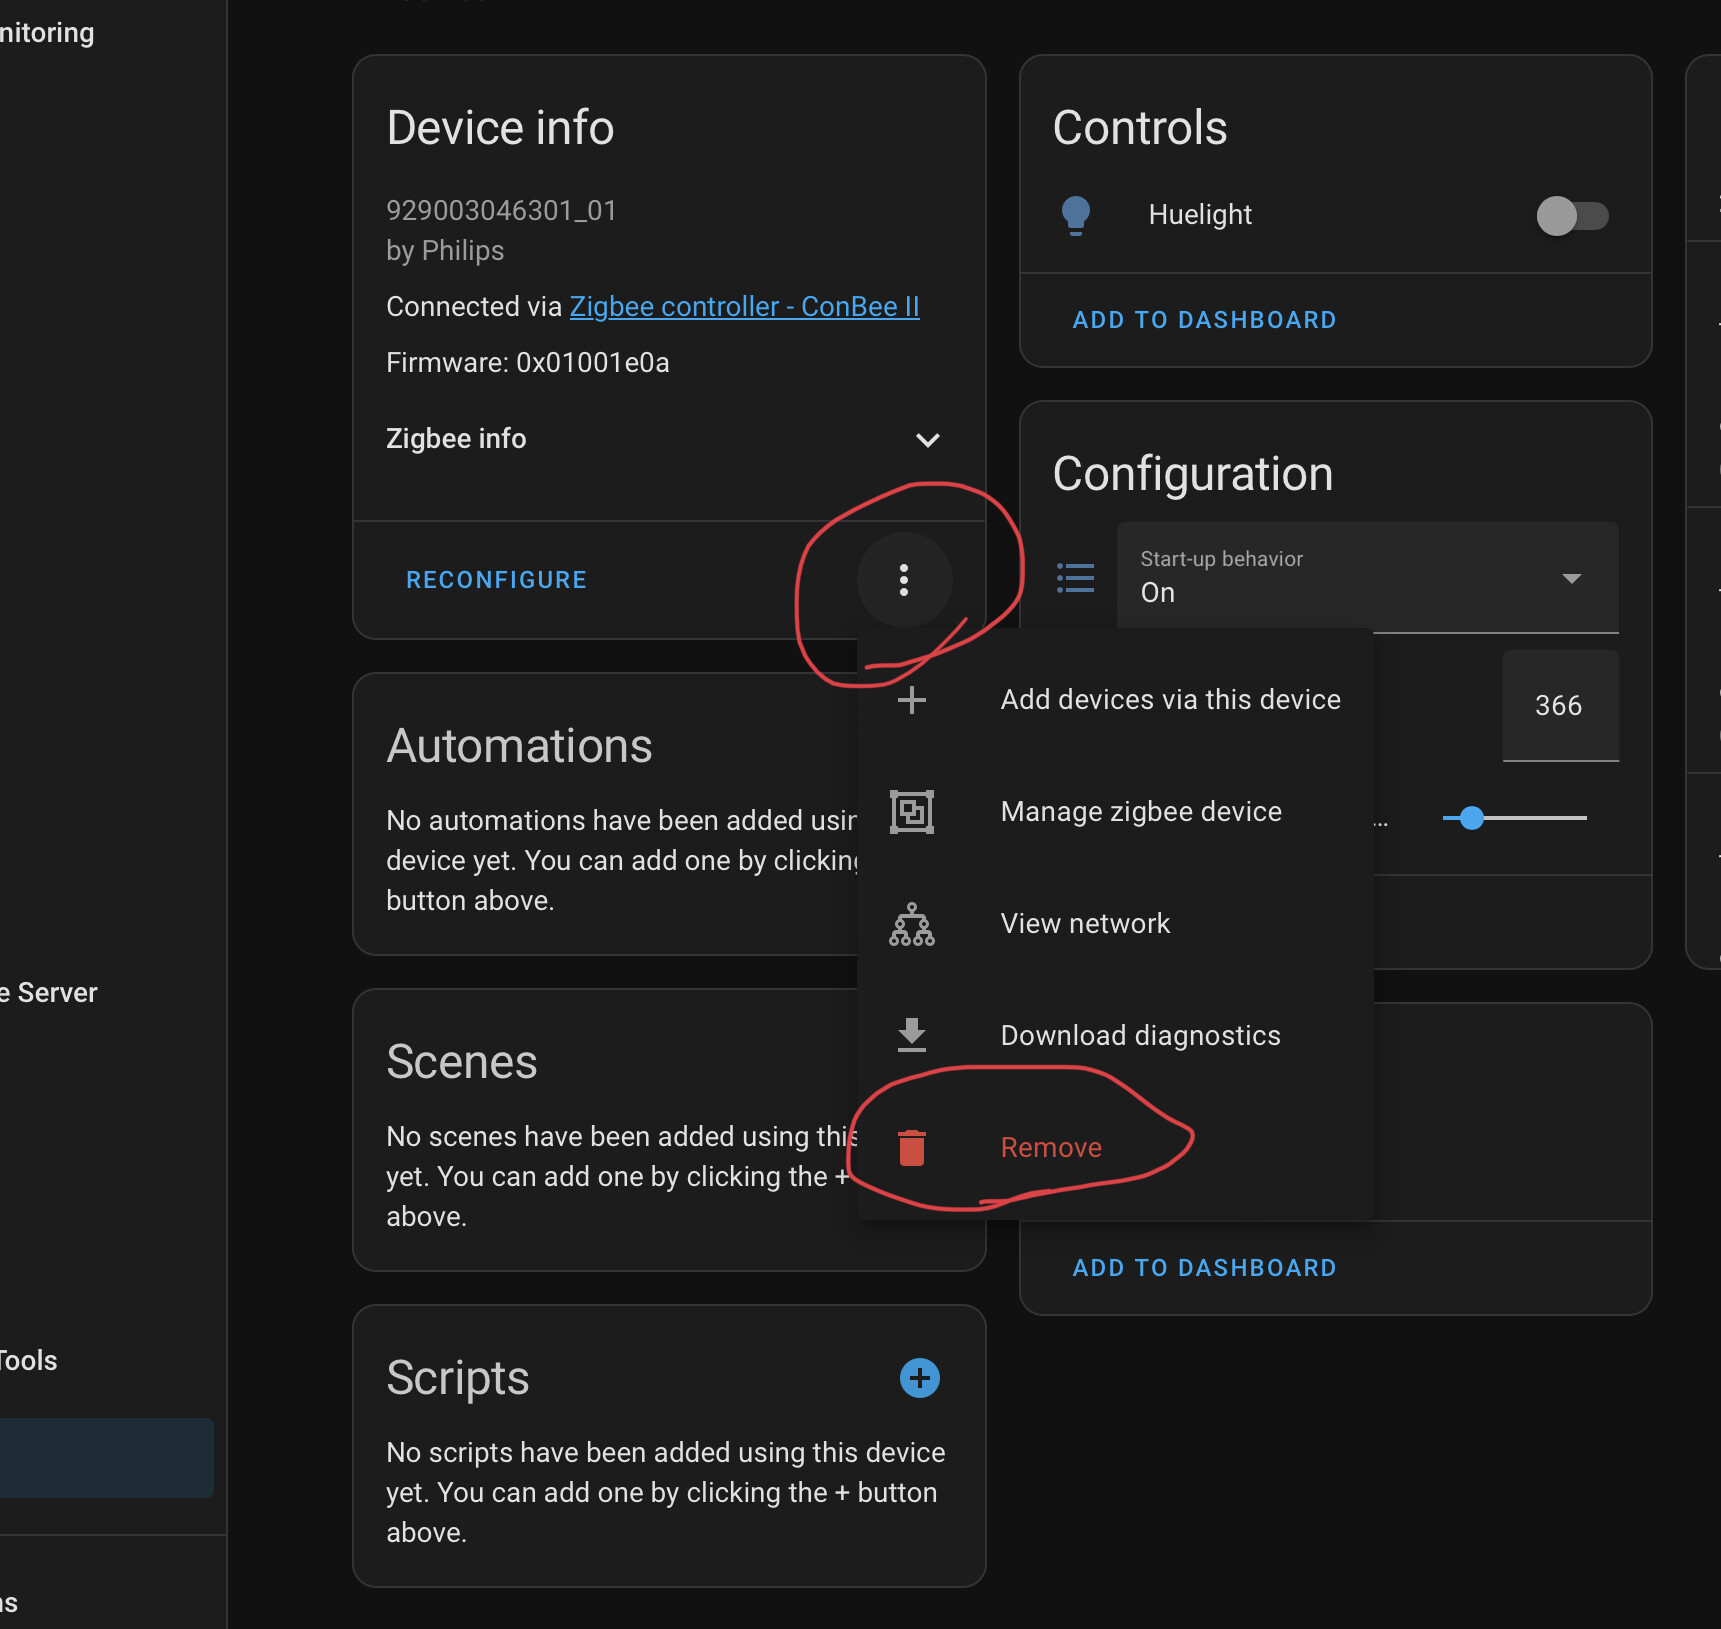The image size is (1721, 1629).
Task: Click the three-dot overflow menu icon
Action: tap(904, 580)
